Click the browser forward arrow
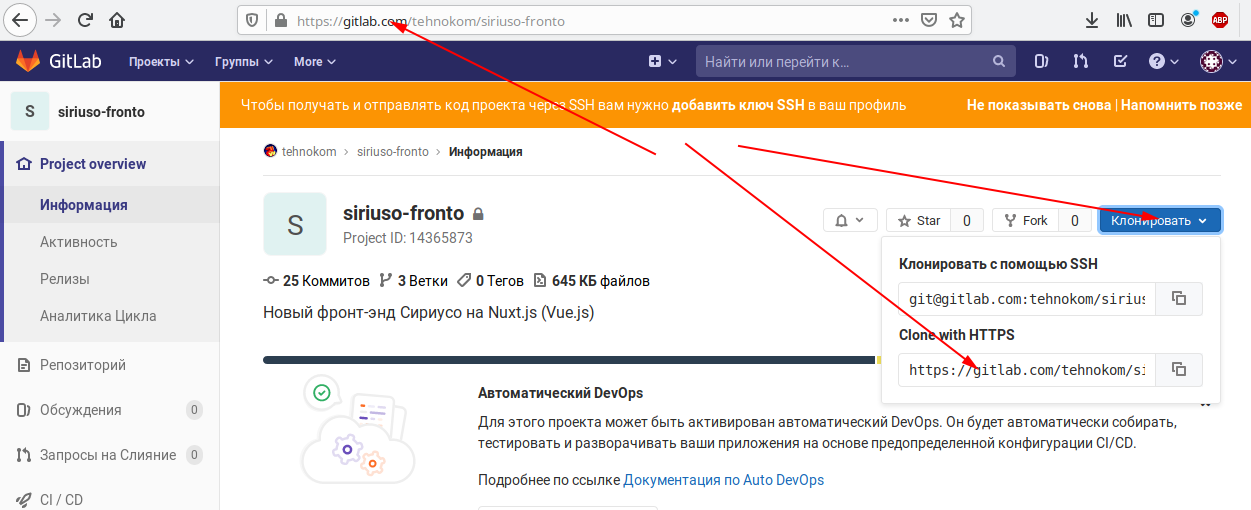 pos(53,19)
